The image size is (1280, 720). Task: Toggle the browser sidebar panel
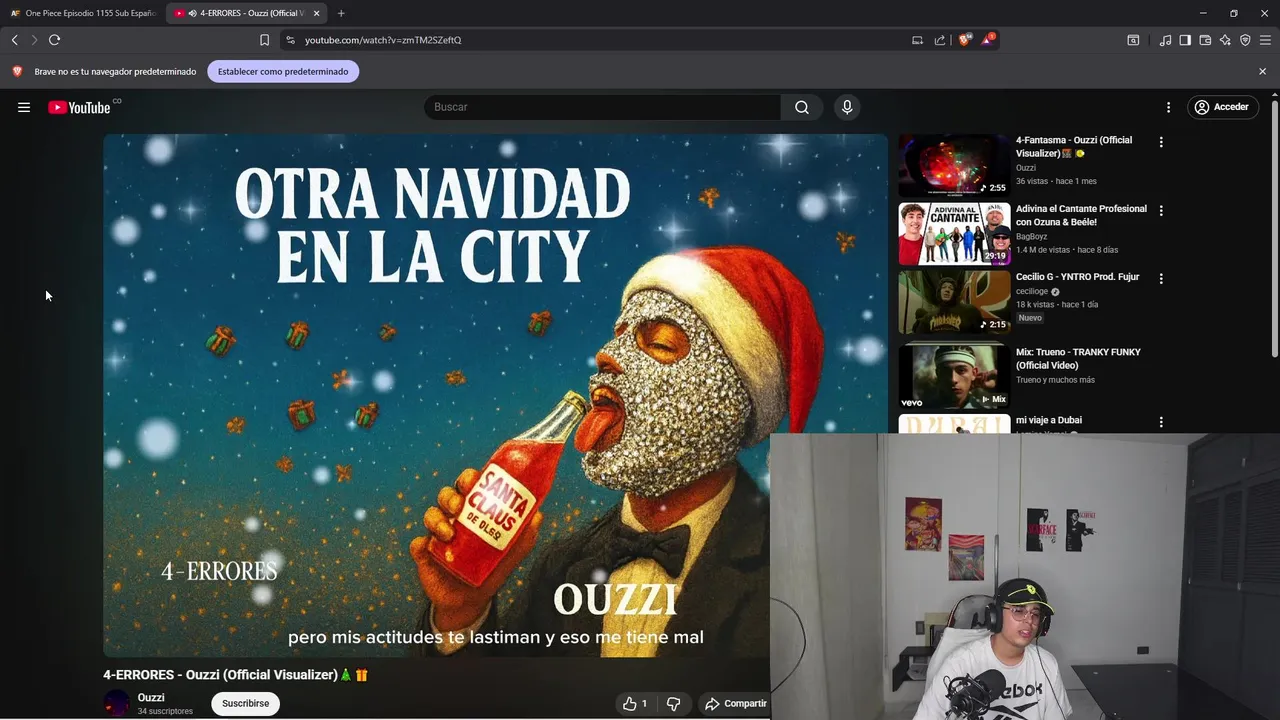pos(1185,40)
